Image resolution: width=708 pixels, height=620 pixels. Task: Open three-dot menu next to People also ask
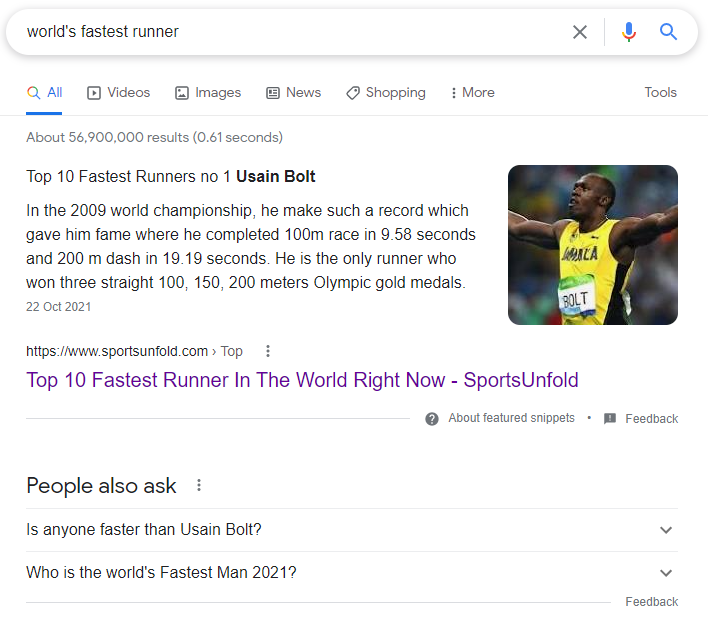pos(199,486)
